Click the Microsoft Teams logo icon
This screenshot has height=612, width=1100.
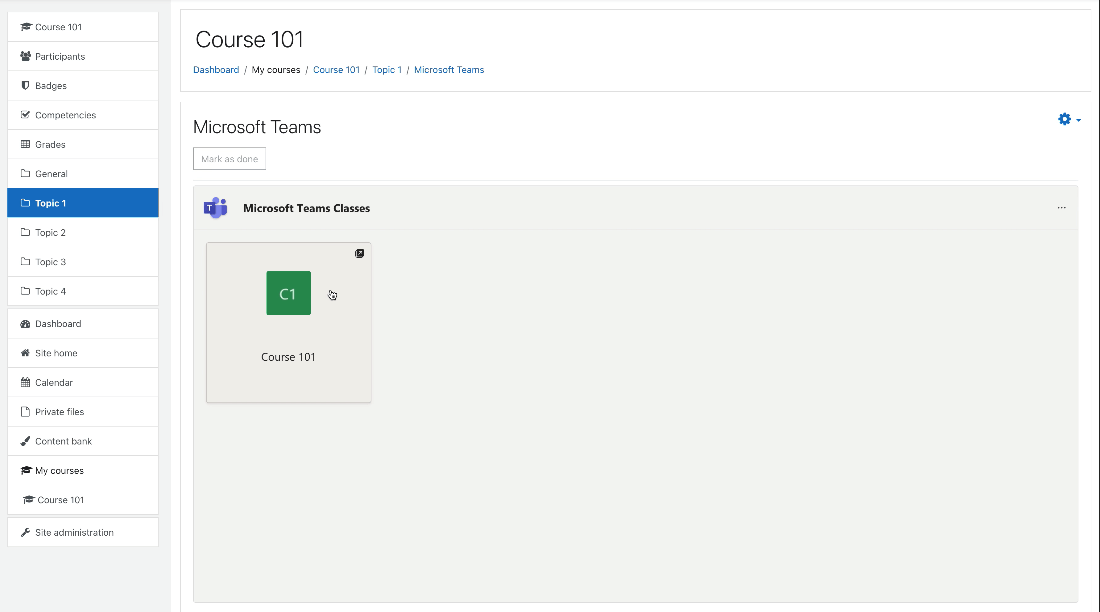tap(215, 208)
